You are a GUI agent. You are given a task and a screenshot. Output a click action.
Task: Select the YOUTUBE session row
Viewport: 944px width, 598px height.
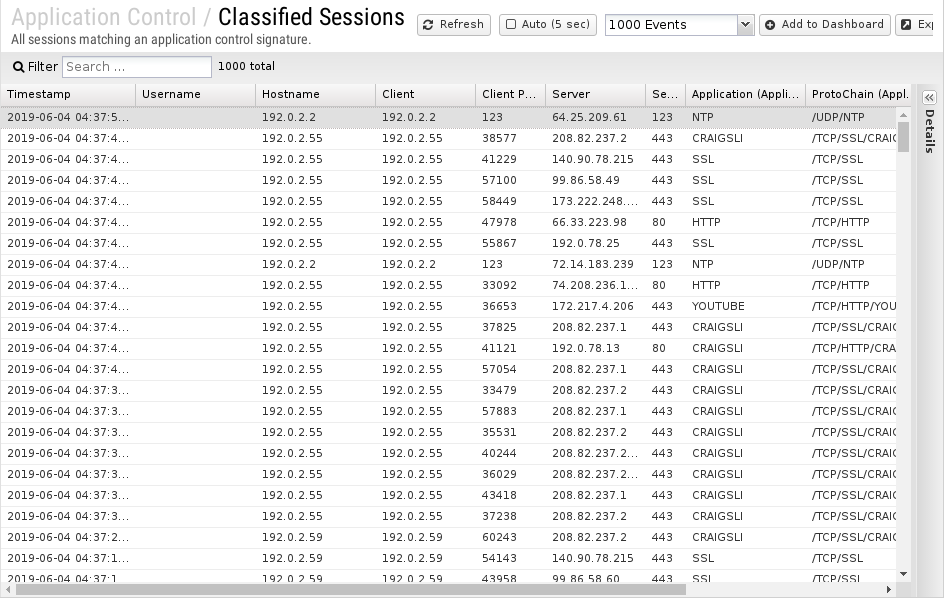pyautogui.click(x=449, y=307)
